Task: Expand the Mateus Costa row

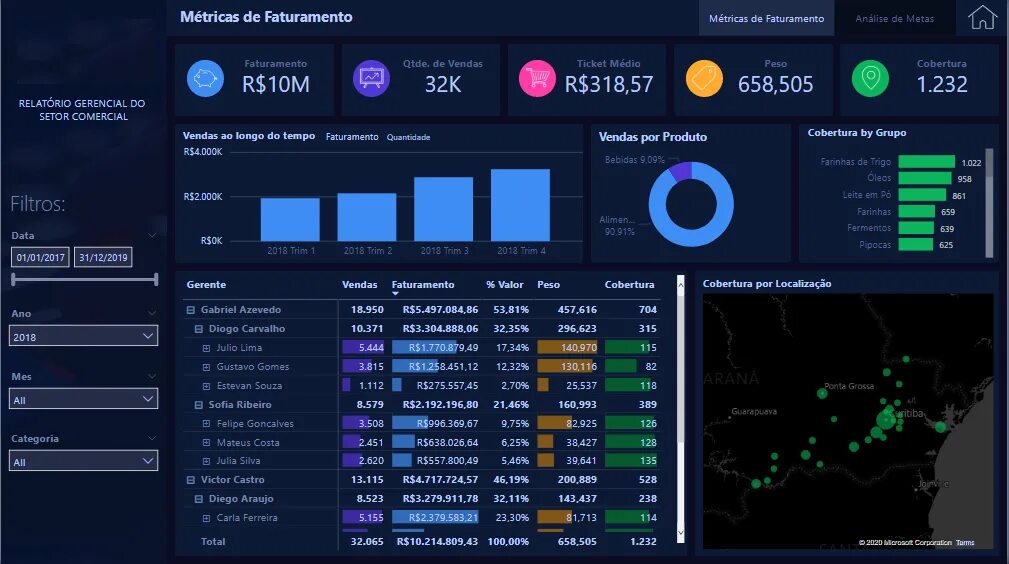Action: click(x=207, y=443)
